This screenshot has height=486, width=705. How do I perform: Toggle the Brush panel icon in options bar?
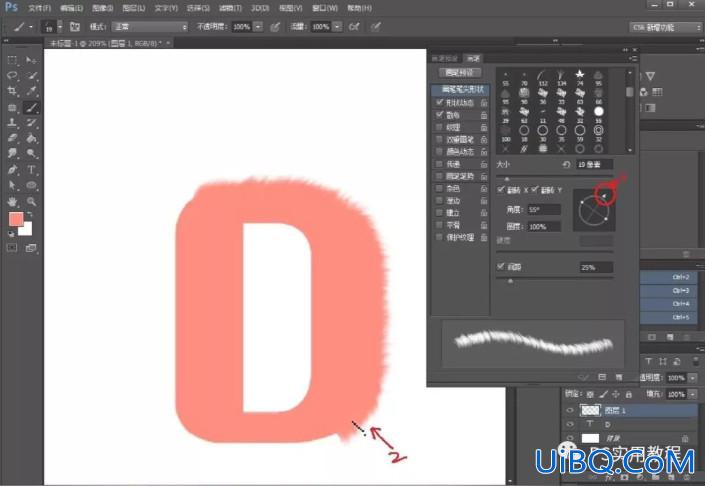tap(75, 27)
